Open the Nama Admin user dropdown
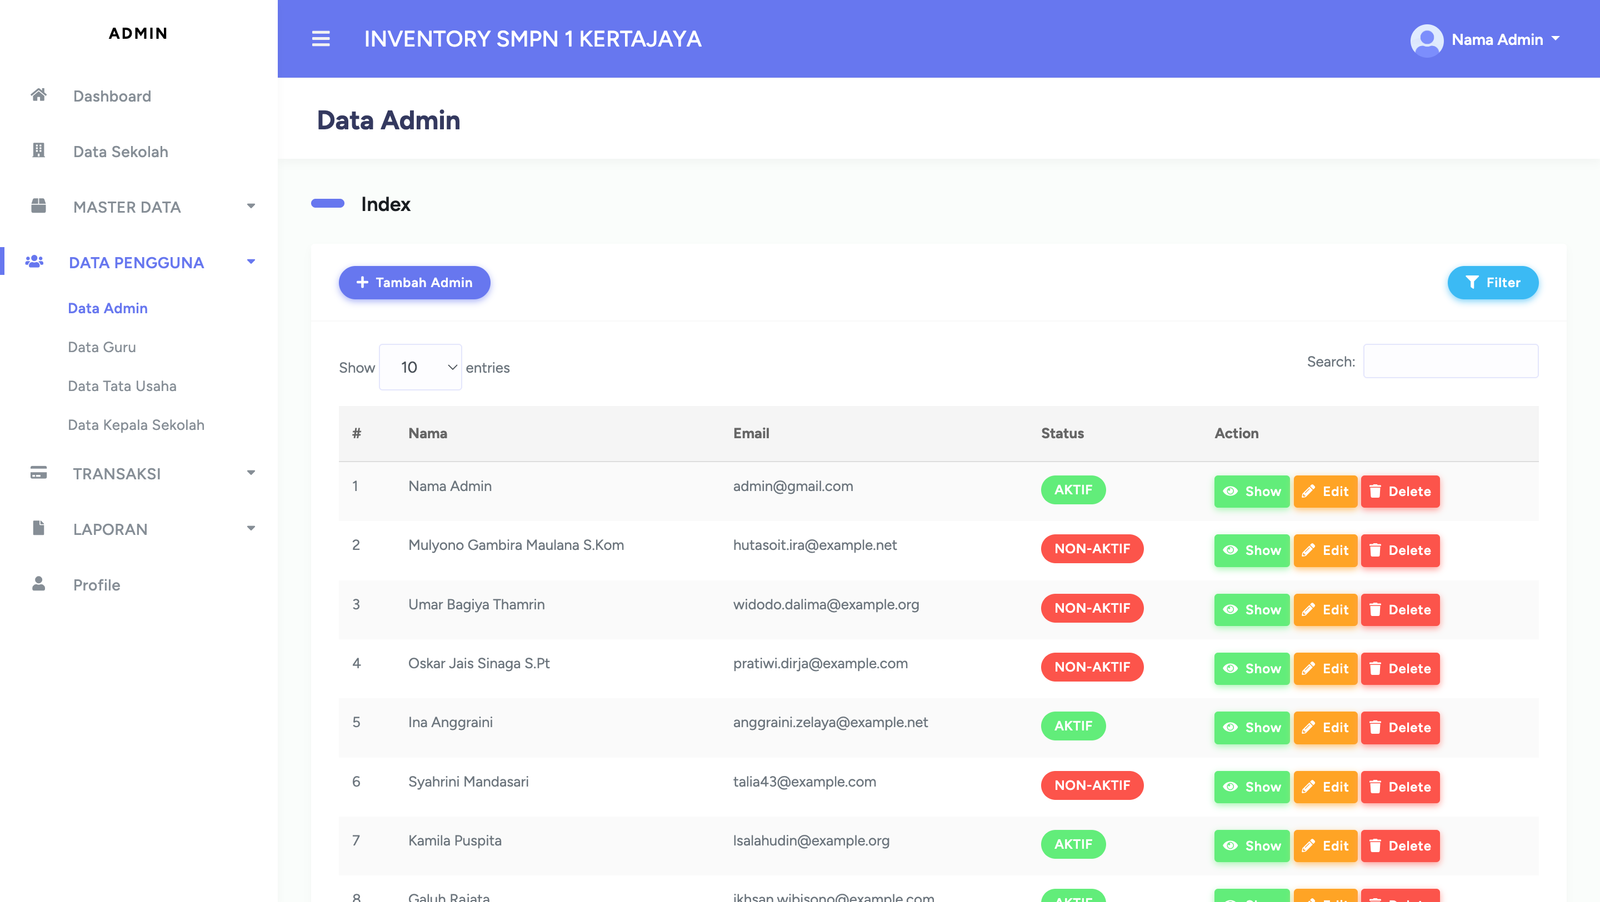 (1504, 40)
